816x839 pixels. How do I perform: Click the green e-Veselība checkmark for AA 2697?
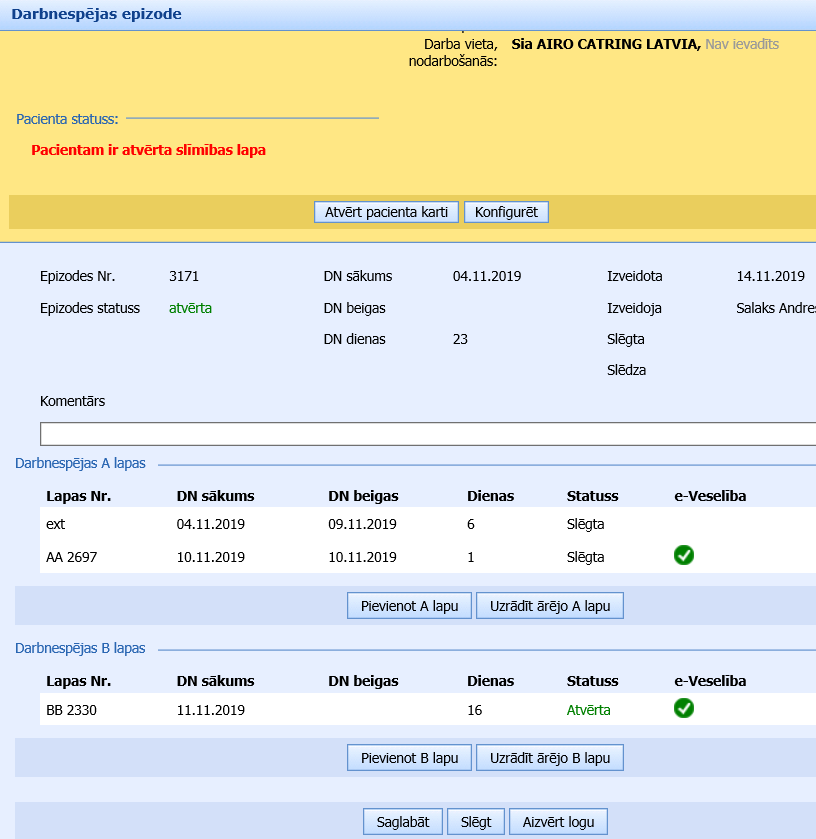pos(684,556)
